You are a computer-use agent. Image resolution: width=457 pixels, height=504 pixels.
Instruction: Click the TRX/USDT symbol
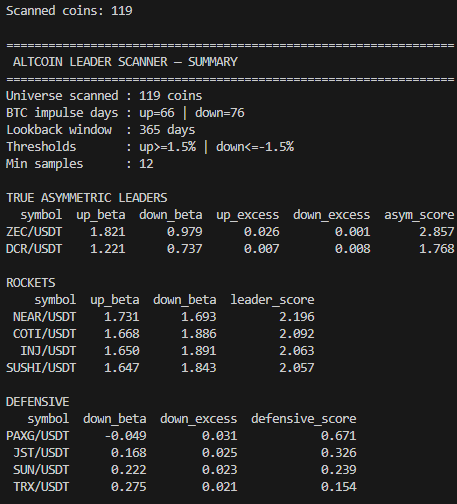[x=41, y=487]
